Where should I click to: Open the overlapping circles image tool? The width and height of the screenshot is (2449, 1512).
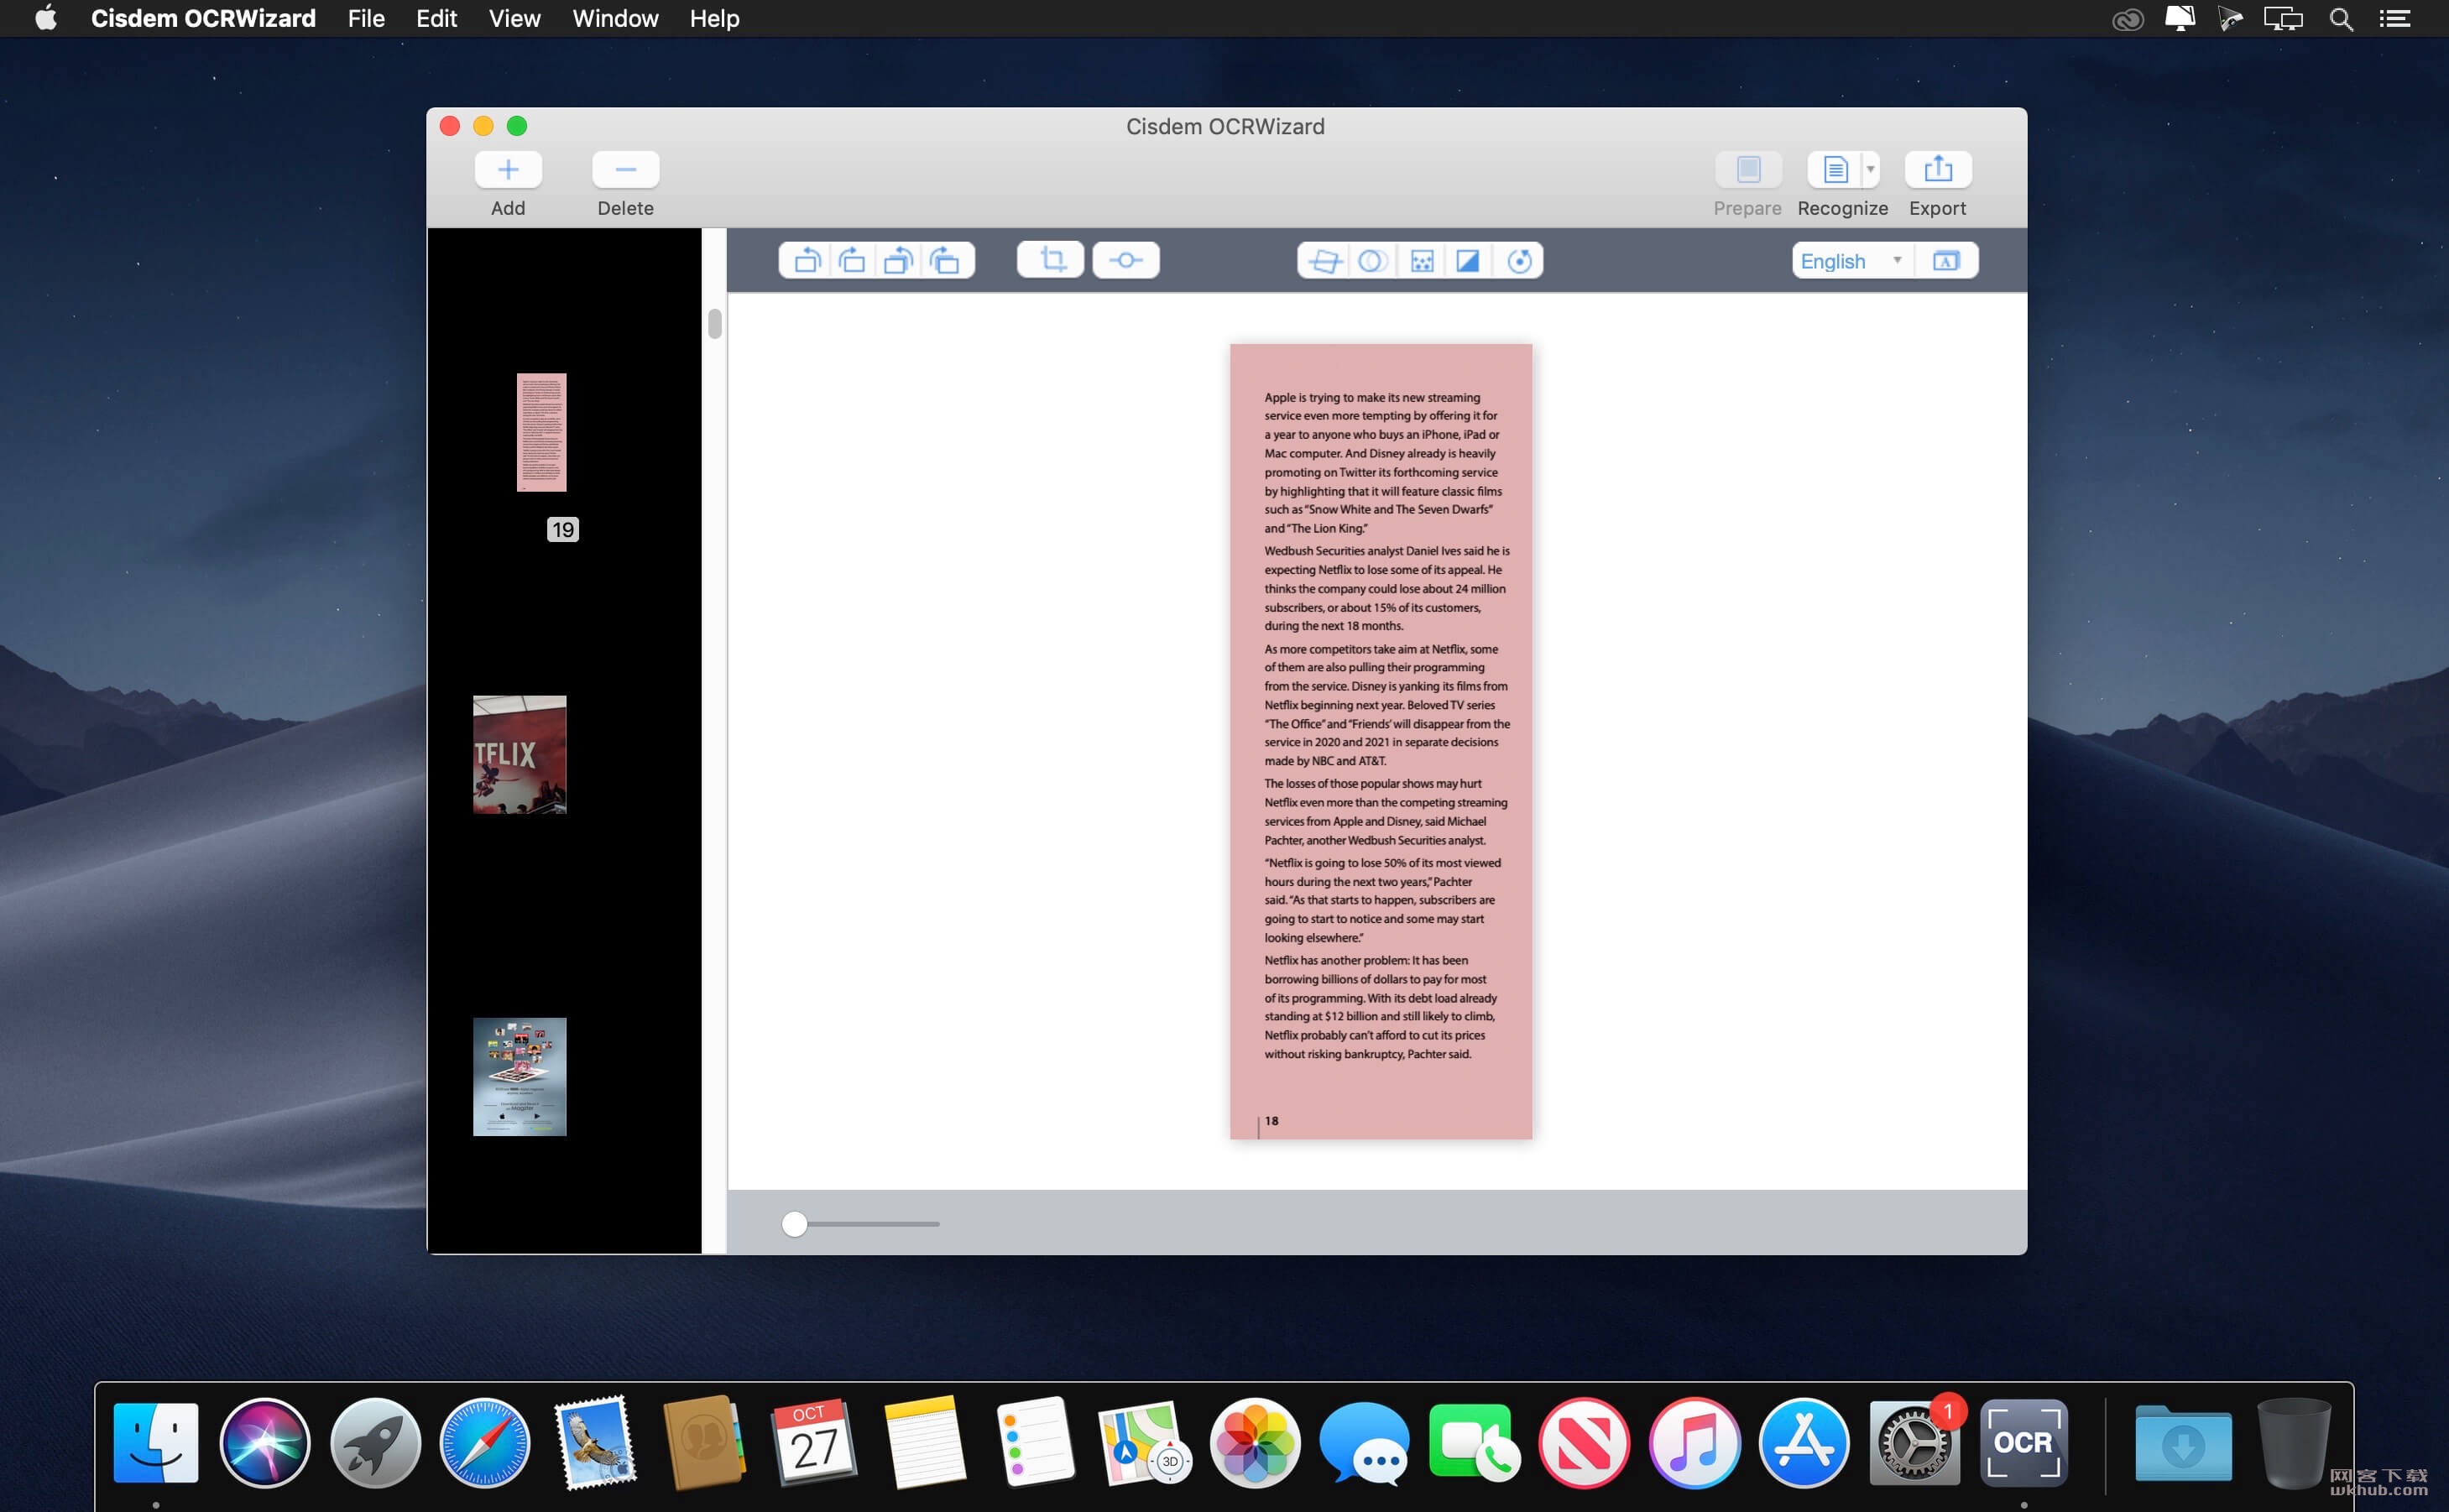[x=1372, y=261]
